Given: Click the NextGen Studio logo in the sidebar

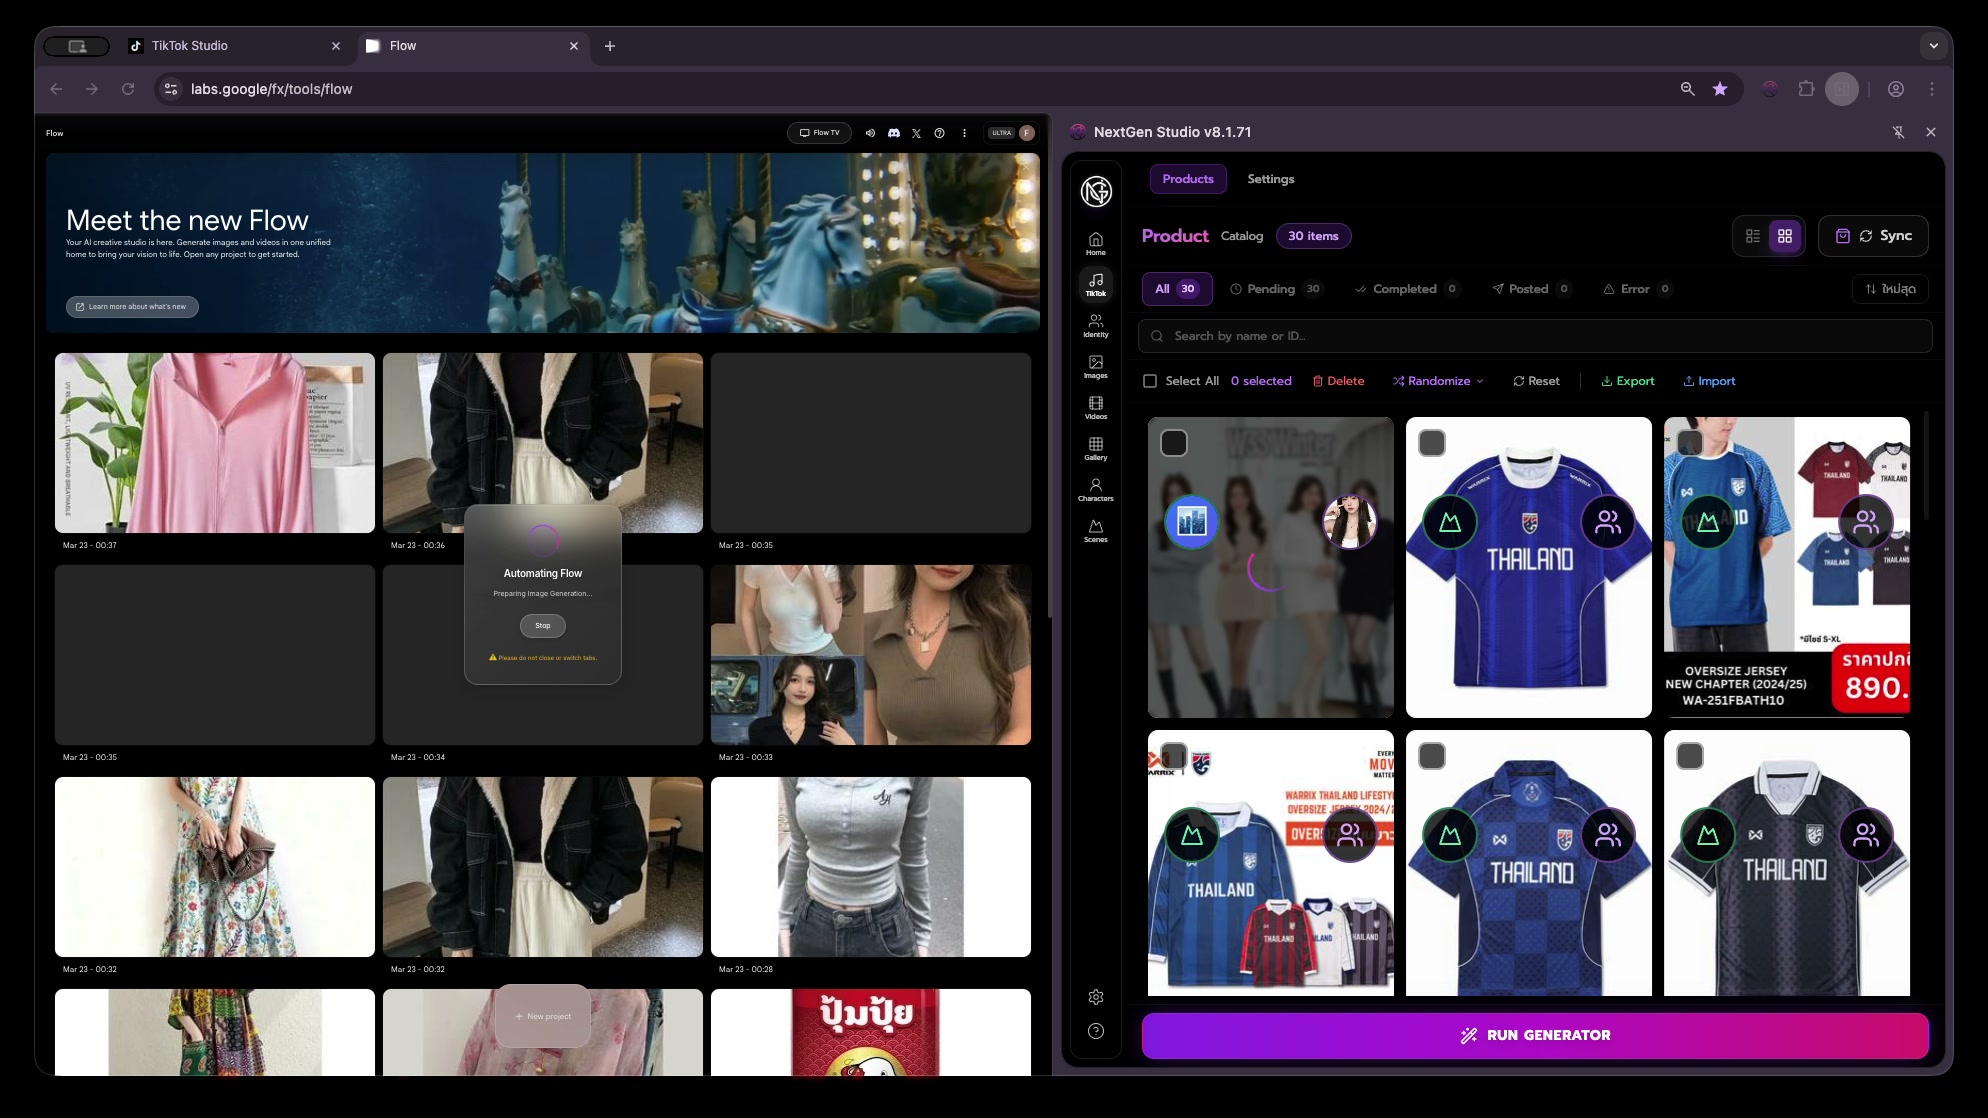Looking at the screenshot, I should click(1096, 190).
